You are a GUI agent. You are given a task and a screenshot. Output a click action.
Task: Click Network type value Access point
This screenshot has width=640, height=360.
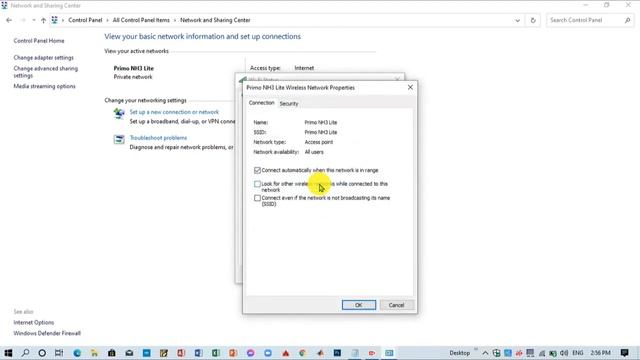coord(319,142)
